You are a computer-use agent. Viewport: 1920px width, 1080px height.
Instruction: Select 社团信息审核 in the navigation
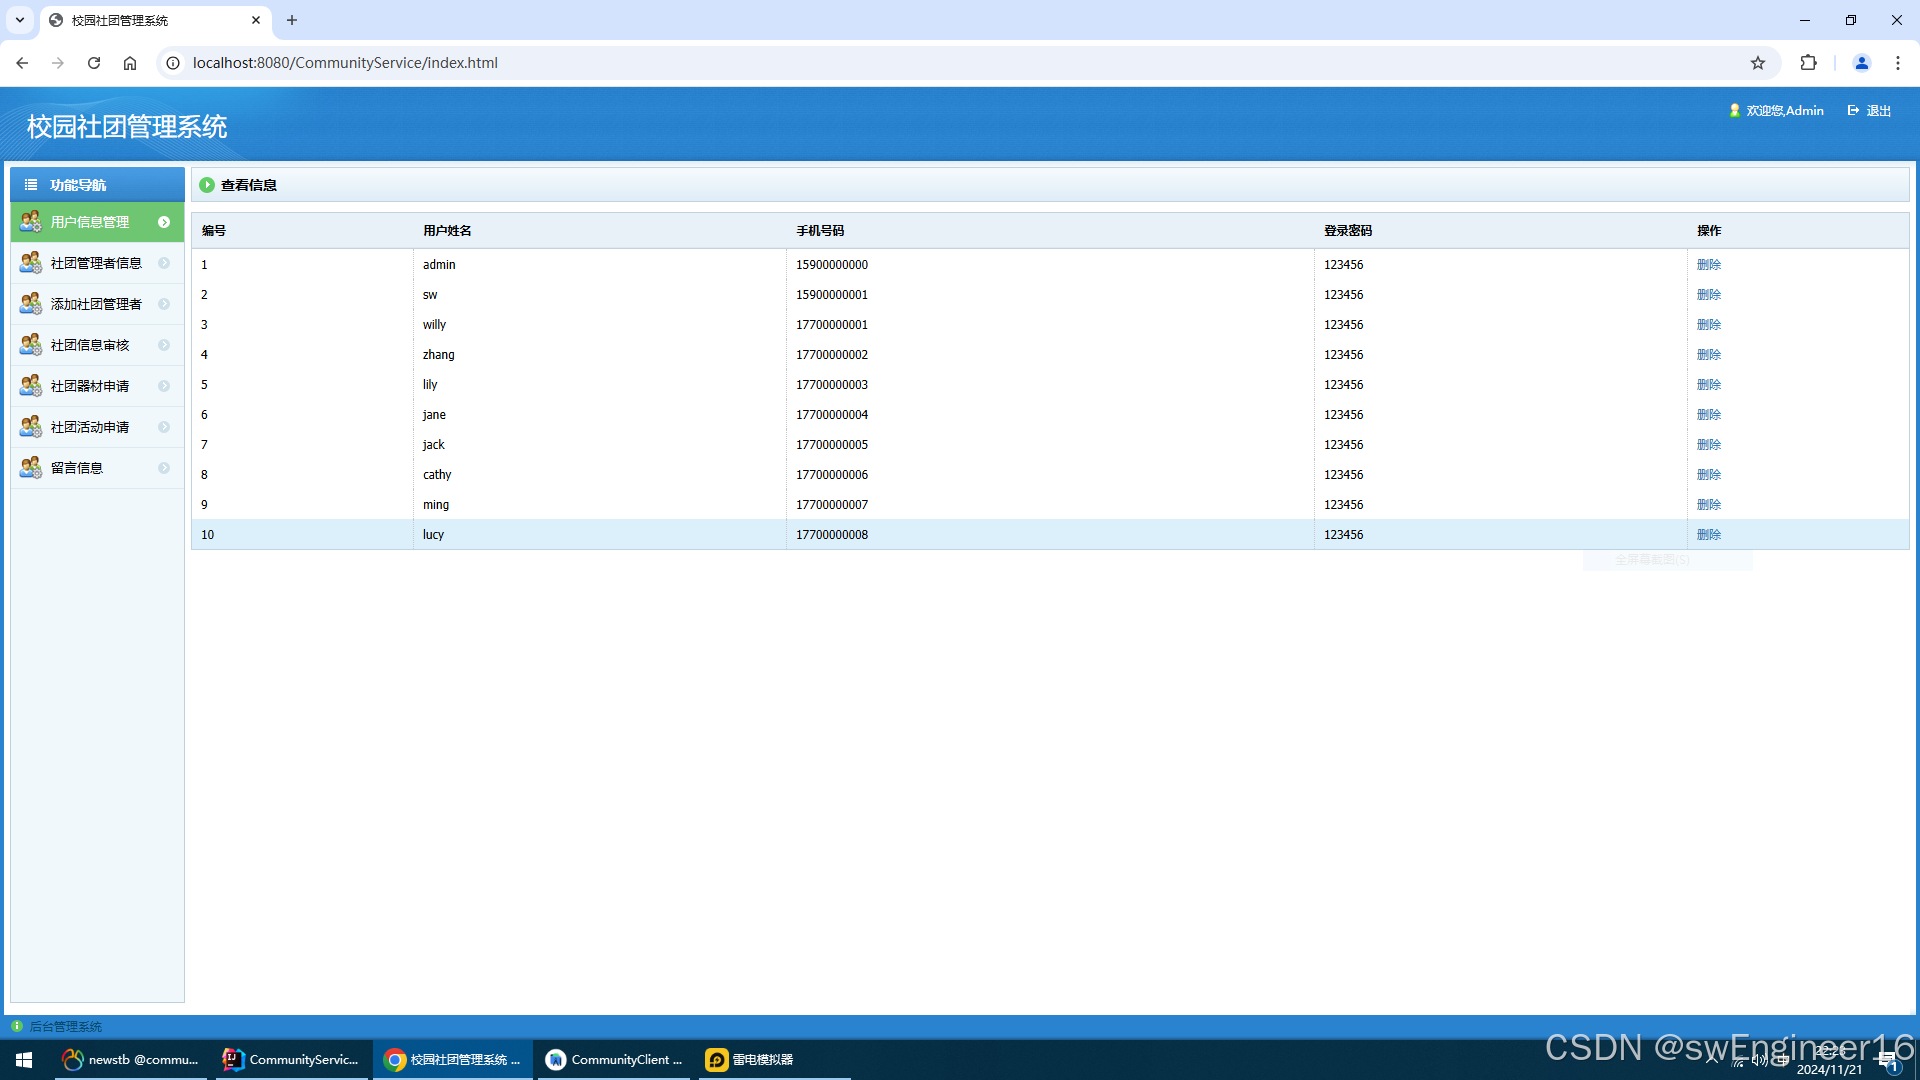90,345
